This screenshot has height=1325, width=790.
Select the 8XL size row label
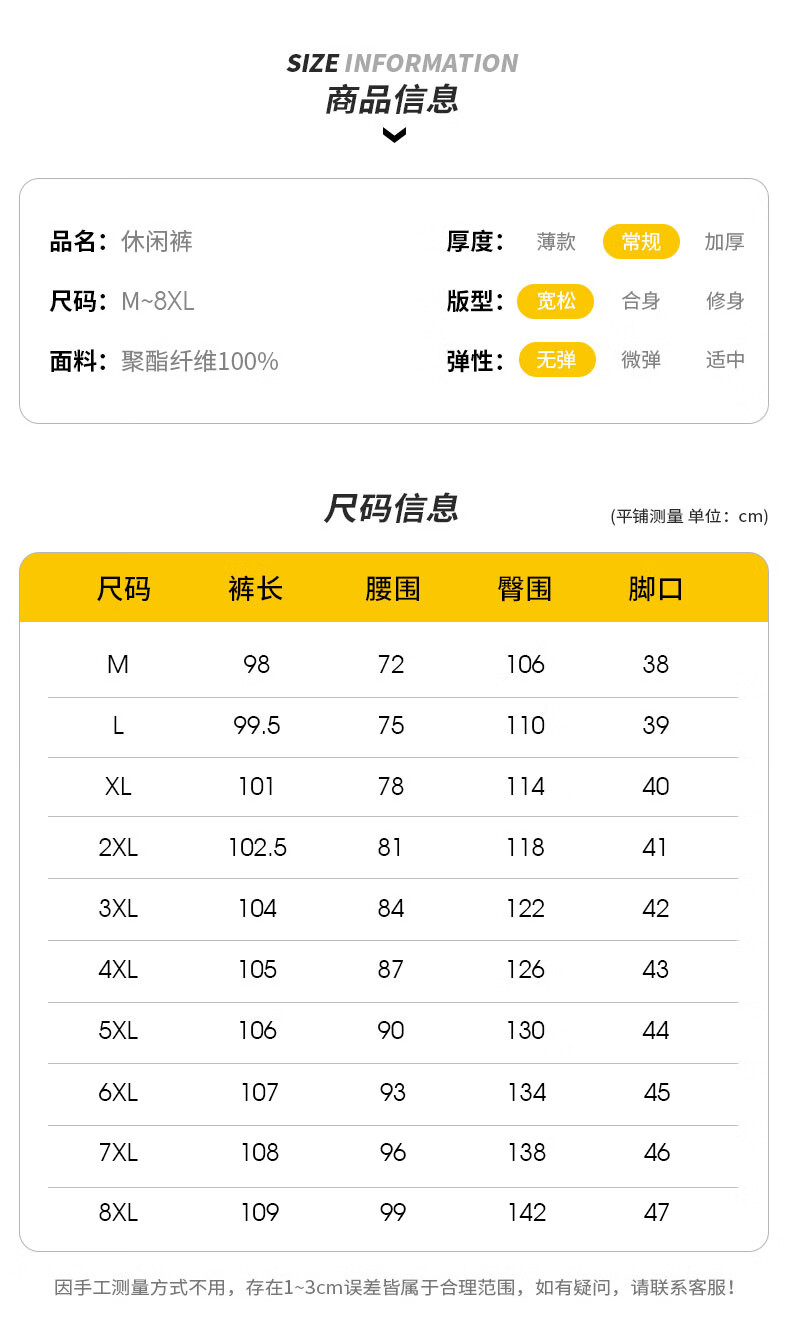pyautogui.click(x=118, y=1213)
